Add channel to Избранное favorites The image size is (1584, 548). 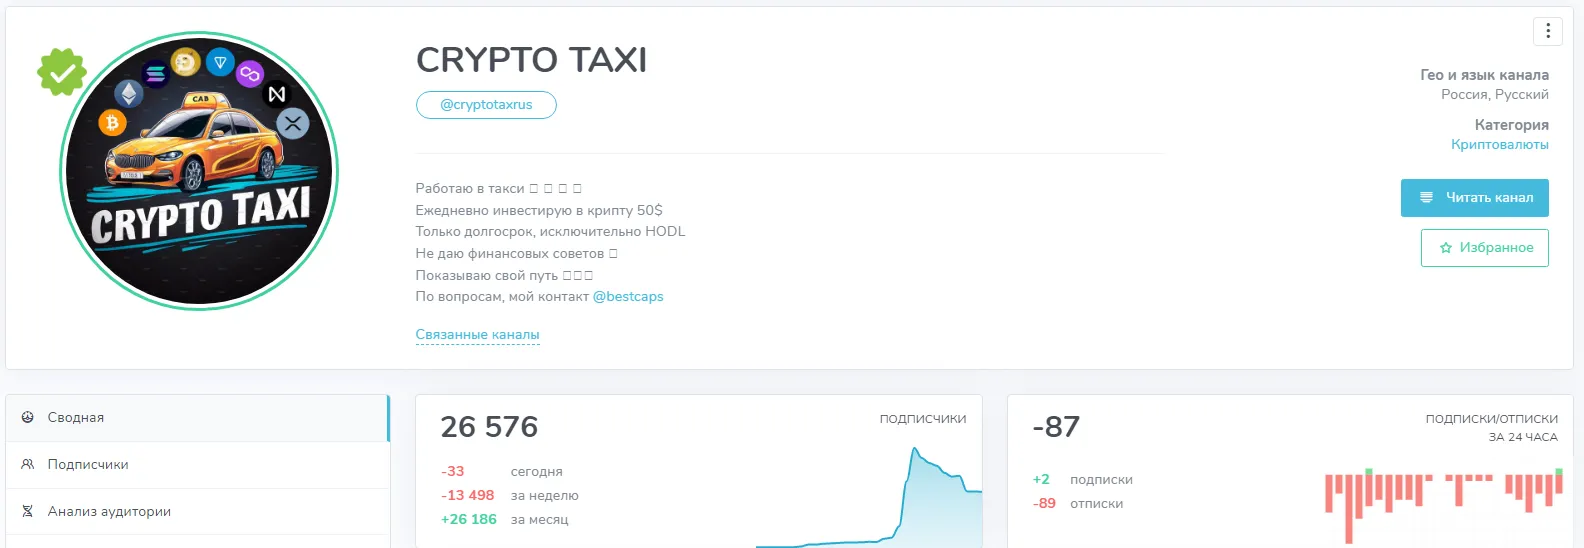coord(1484,248)
